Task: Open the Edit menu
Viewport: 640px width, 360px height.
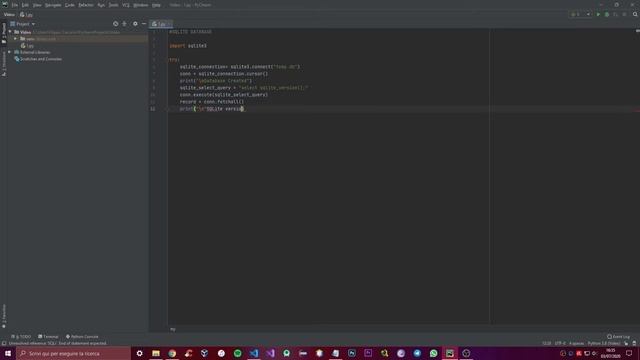Action: click(25, 5)
